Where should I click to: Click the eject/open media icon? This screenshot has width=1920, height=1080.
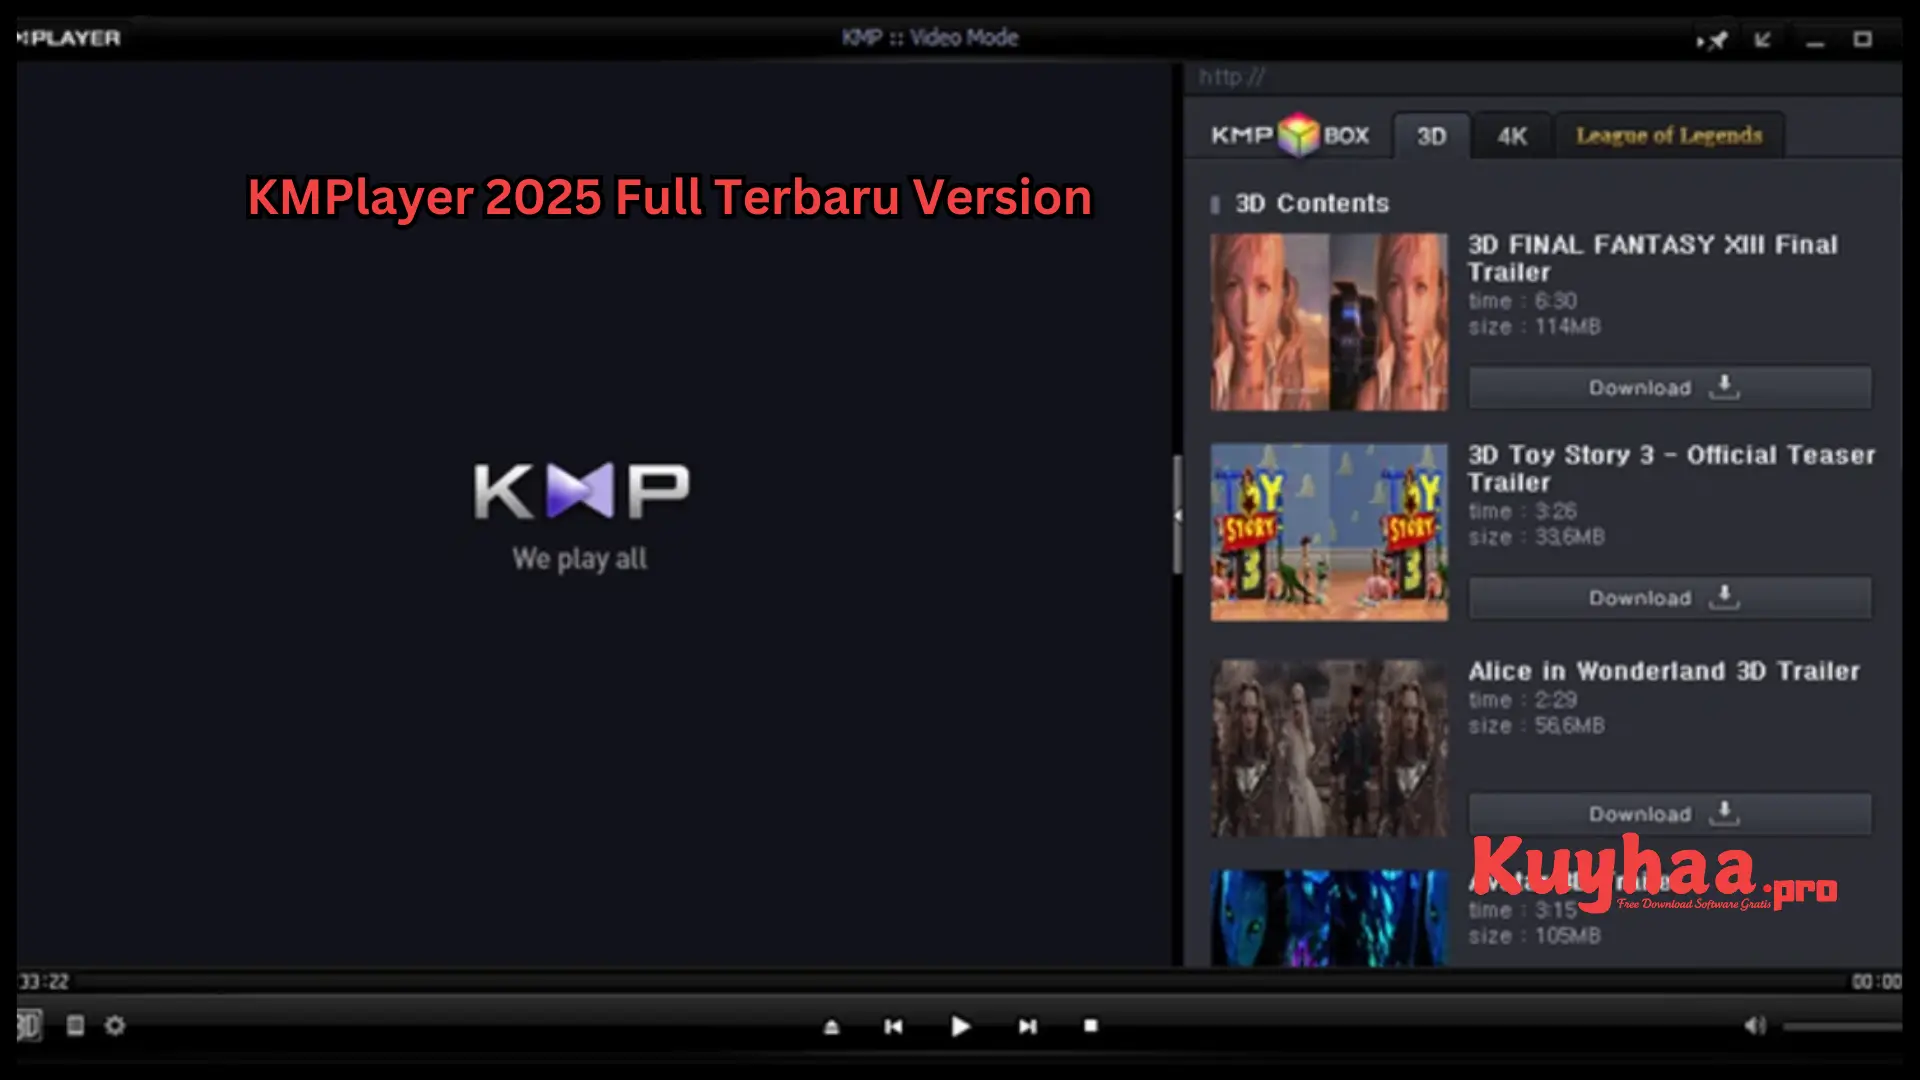coord(831,1026)
